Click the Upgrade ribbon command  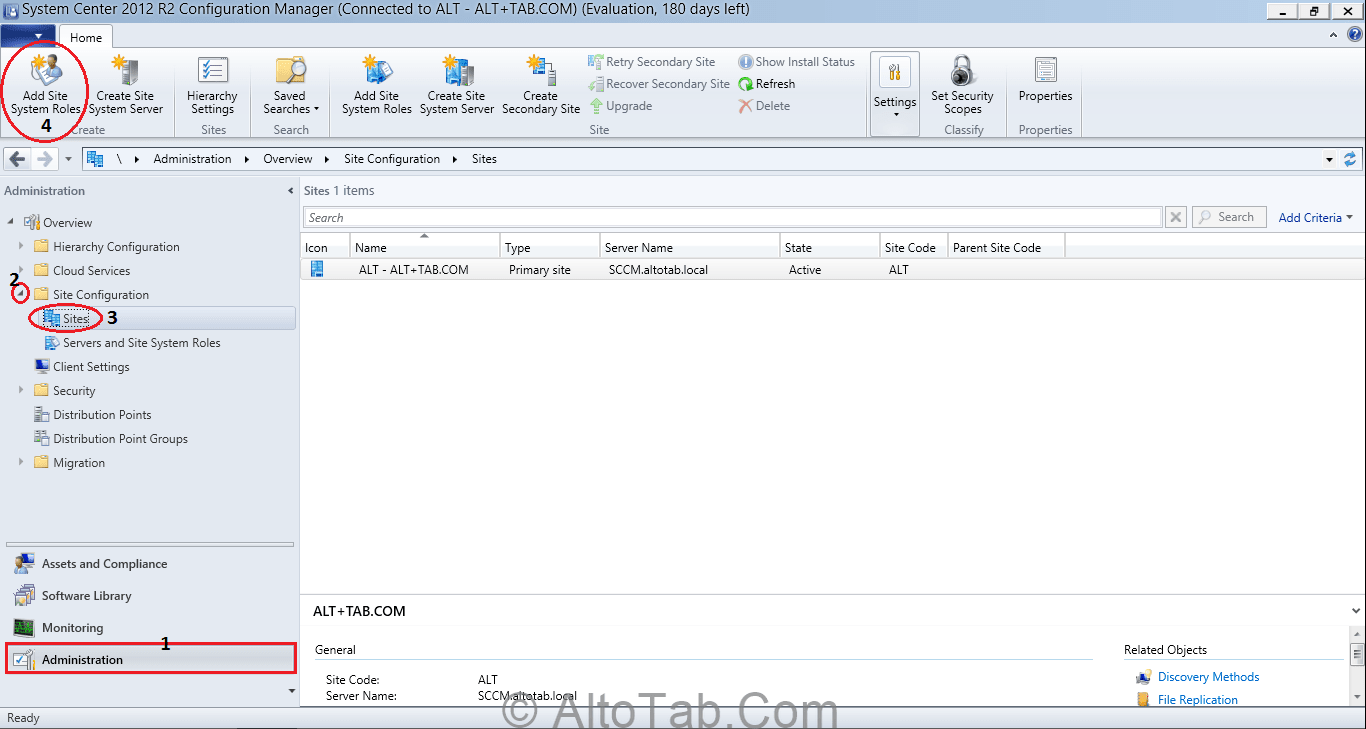click(x=620, y=106)
